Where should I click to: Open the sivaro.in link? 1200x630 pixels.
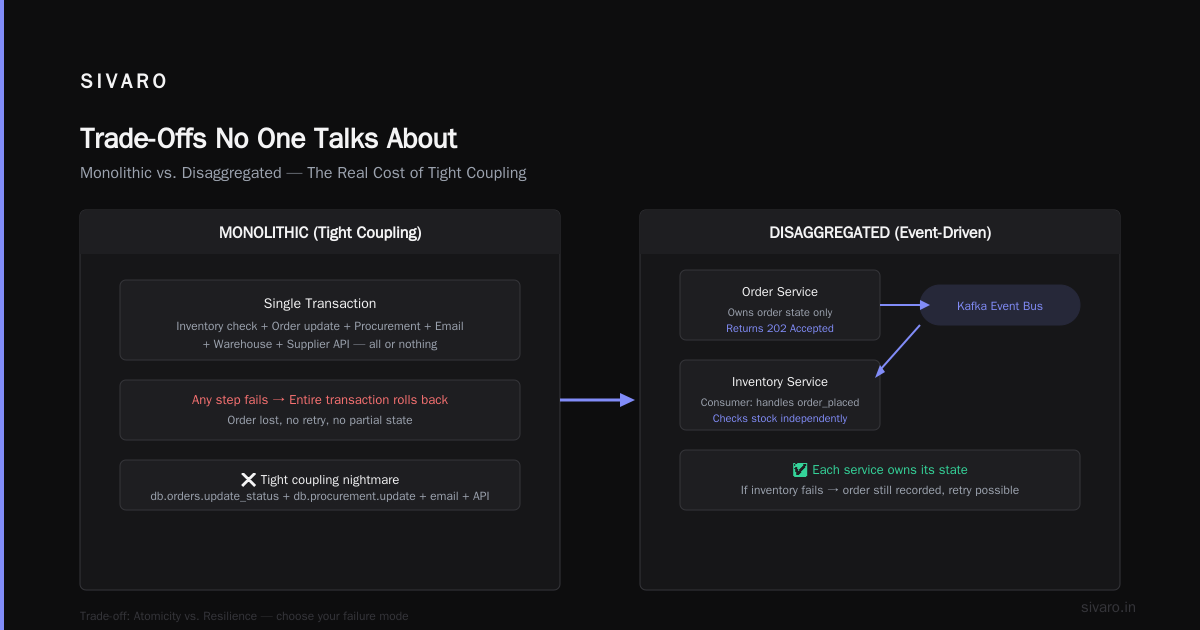point(1108,607)
